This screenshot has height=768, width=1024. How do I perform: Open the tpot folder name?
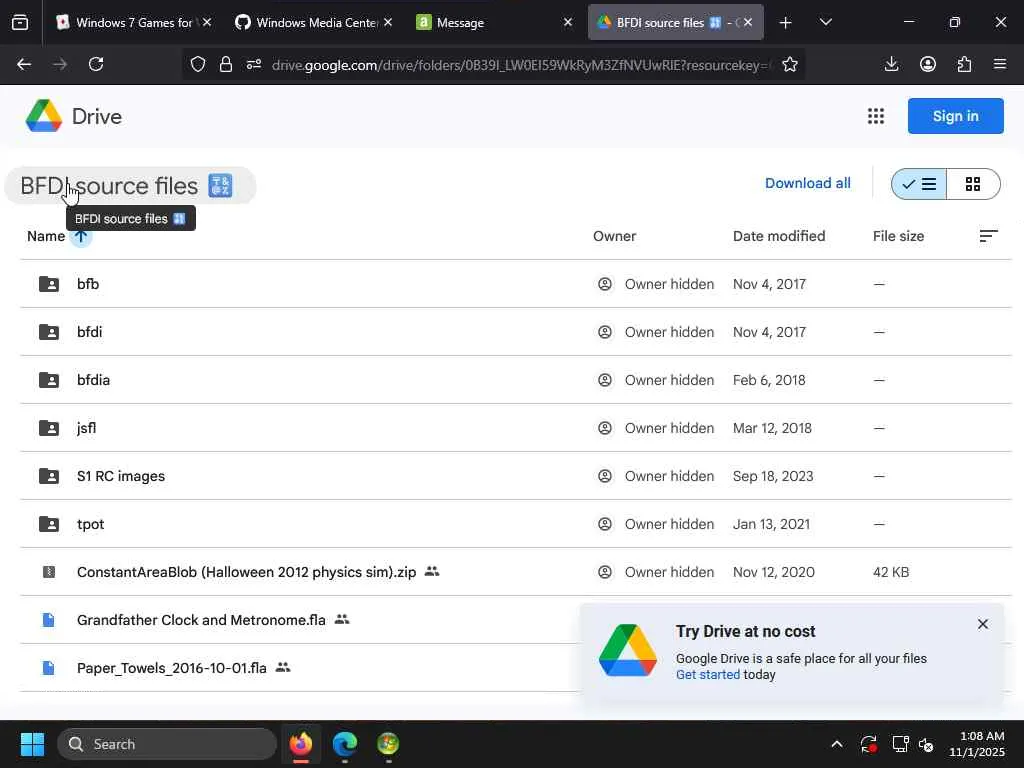pyautogui.click(x=90, y=524)
